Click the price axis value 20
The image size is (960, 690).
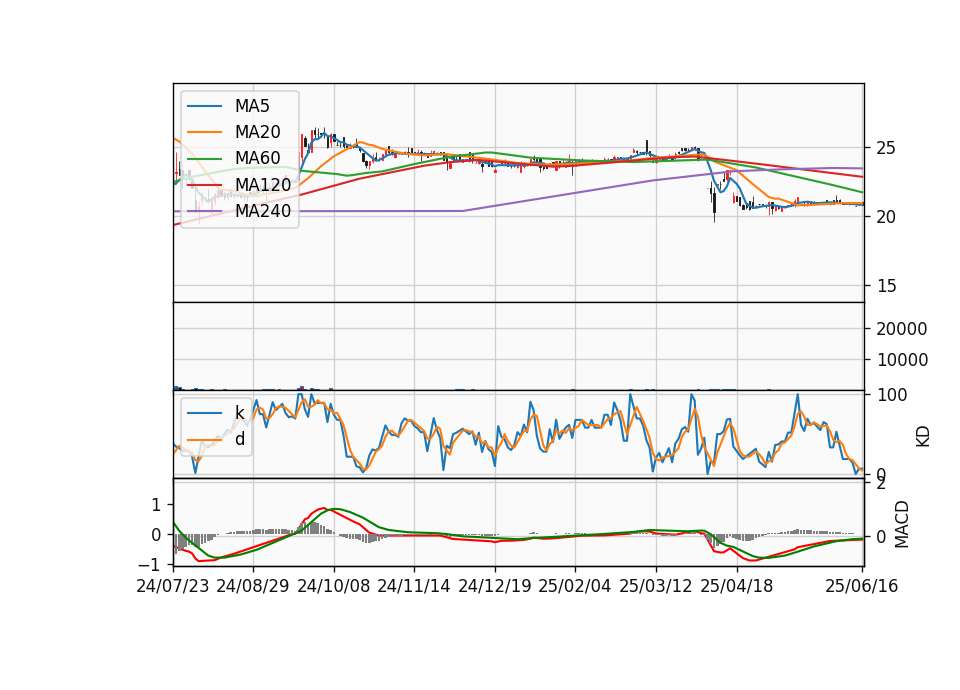pyautogui.click(x=886, y=217)
